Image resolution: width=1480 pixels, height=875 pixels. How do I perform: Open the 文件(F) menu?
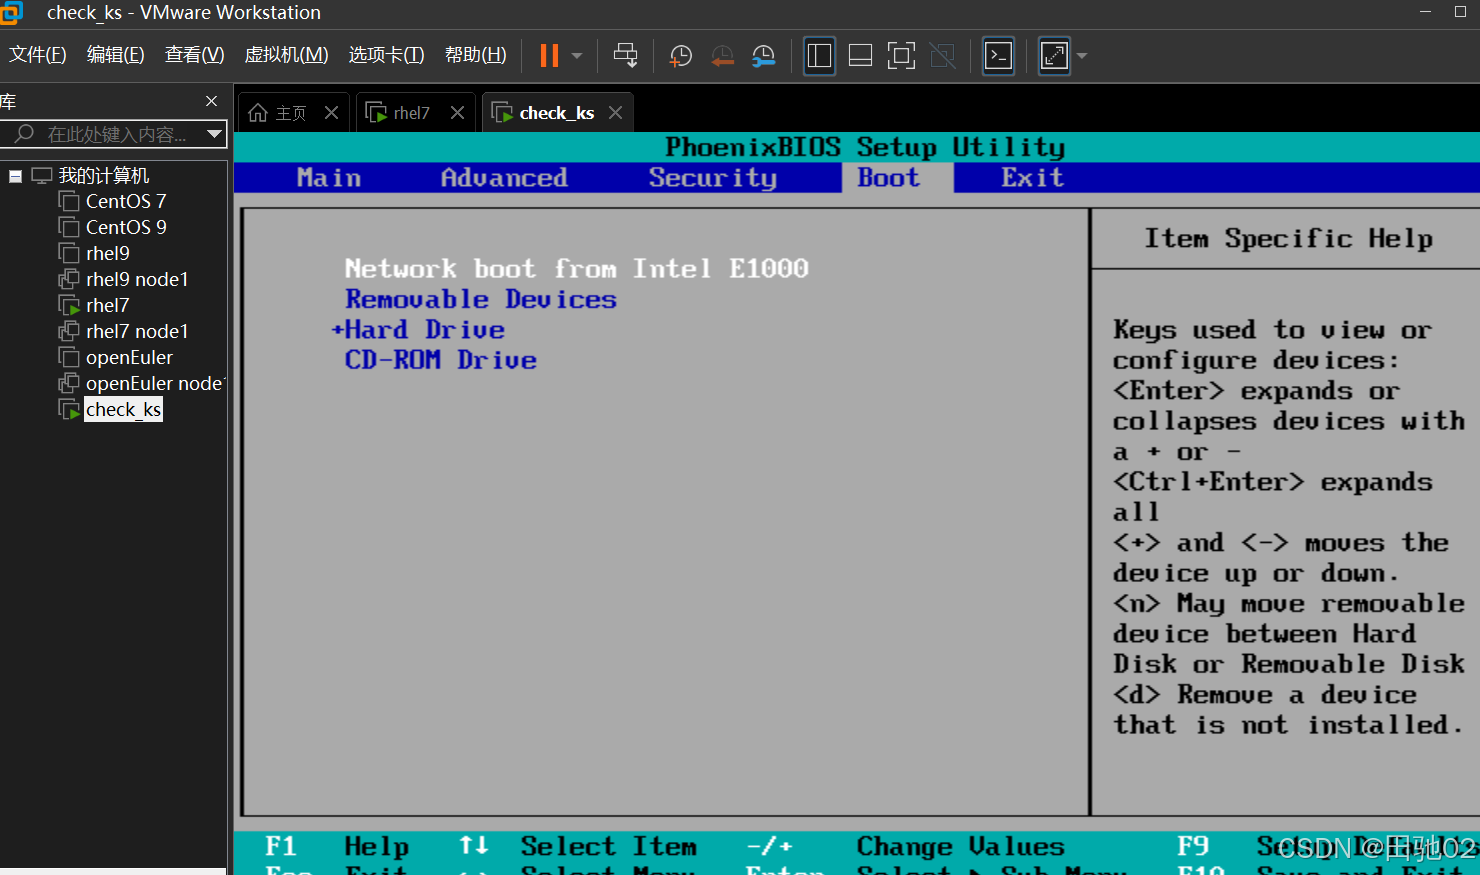[38, 55]
